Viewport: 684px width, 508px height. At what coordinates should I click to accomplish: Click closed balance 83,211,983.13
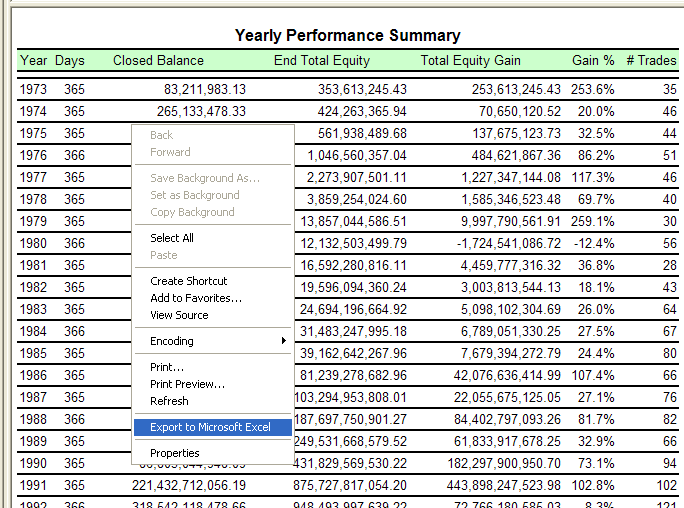205,89
